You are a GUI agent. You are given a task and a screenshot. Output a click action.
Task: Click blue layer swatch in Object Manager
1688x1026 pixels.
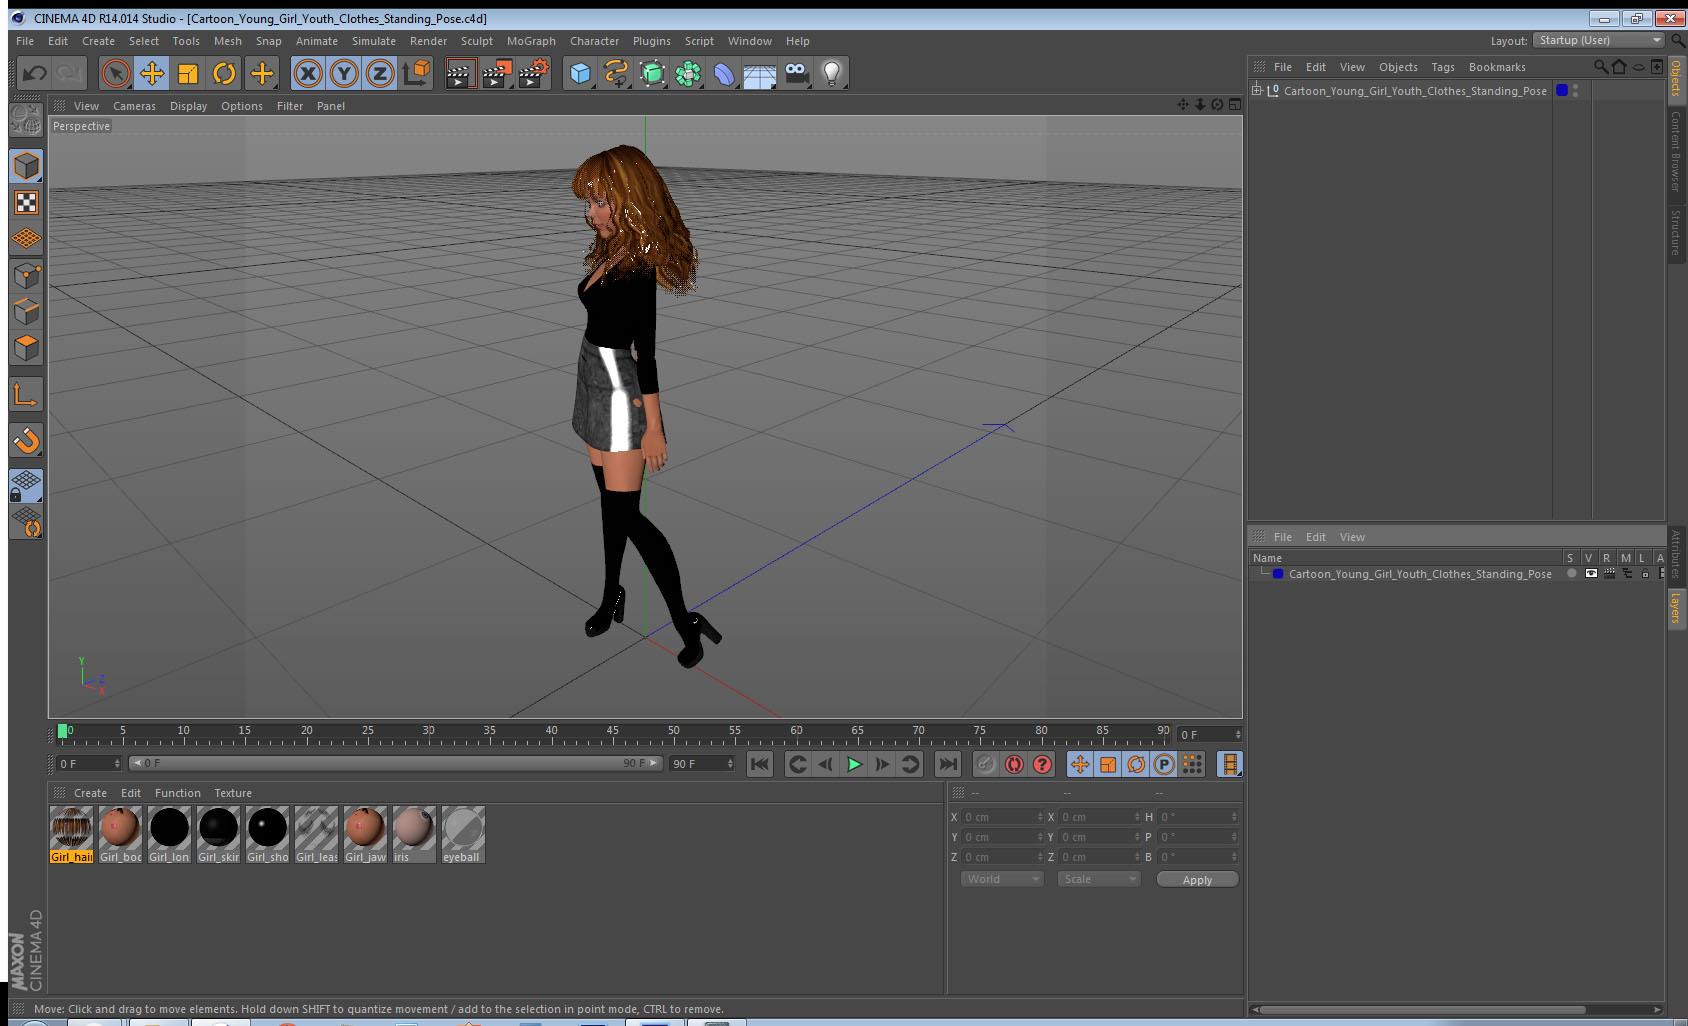tap(1562, 90)
